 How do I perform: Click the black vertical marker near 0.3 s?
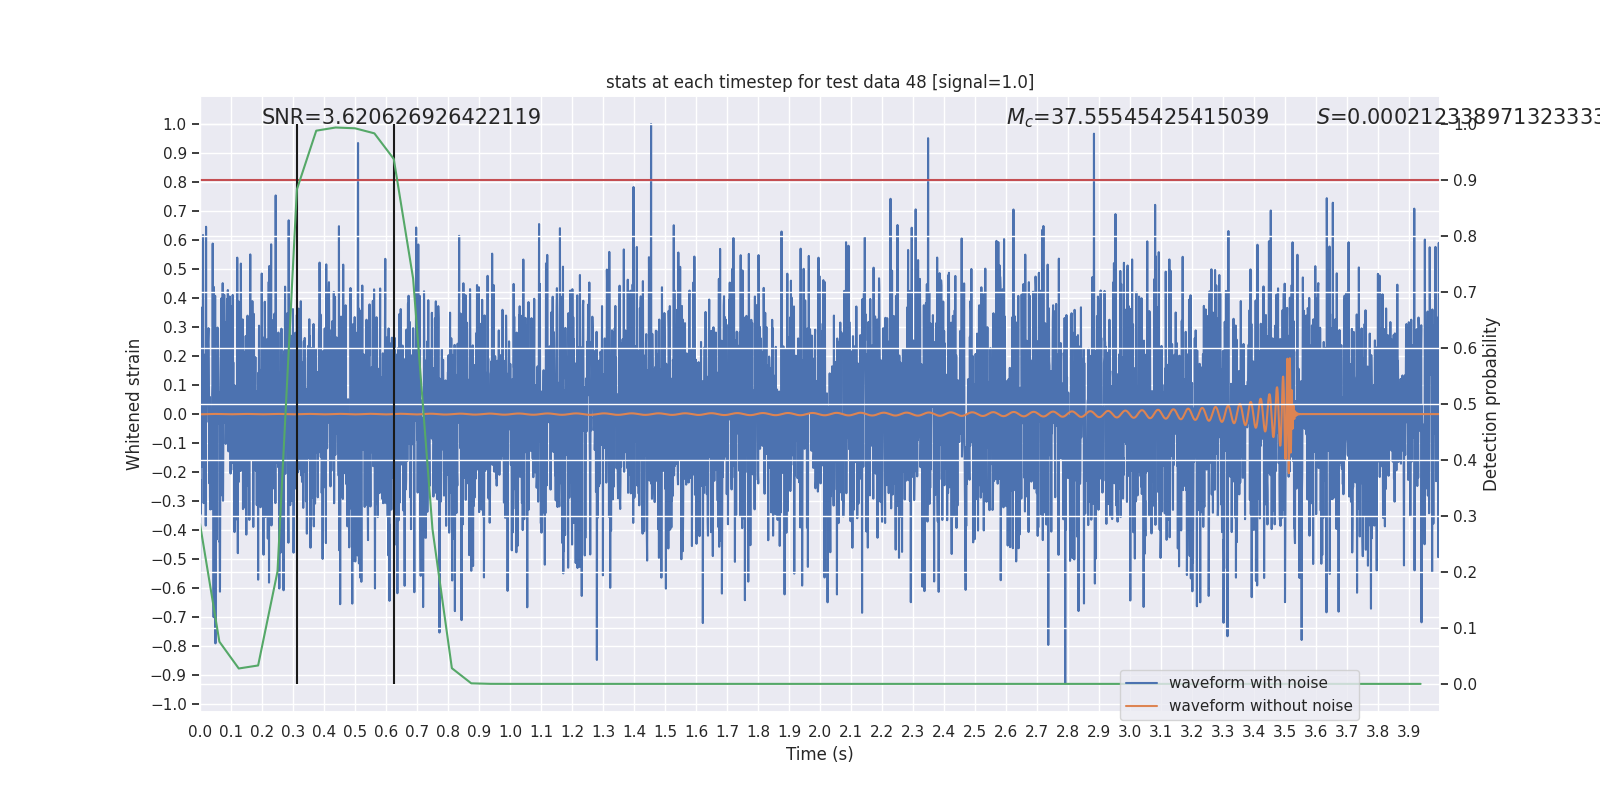click(297, 404)
